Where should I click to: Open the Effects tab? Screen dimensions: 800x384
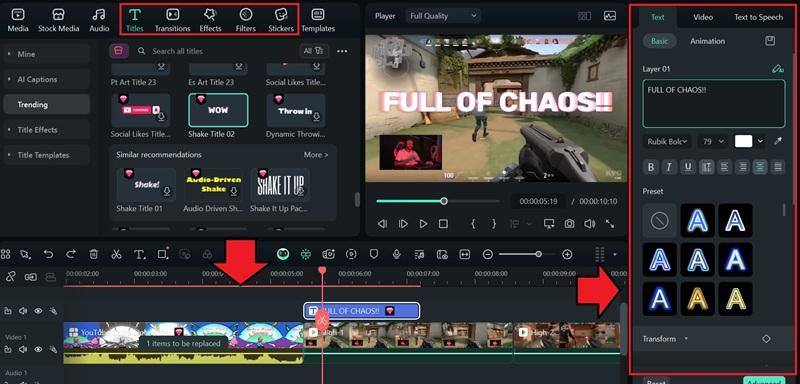tap(210, 20)
